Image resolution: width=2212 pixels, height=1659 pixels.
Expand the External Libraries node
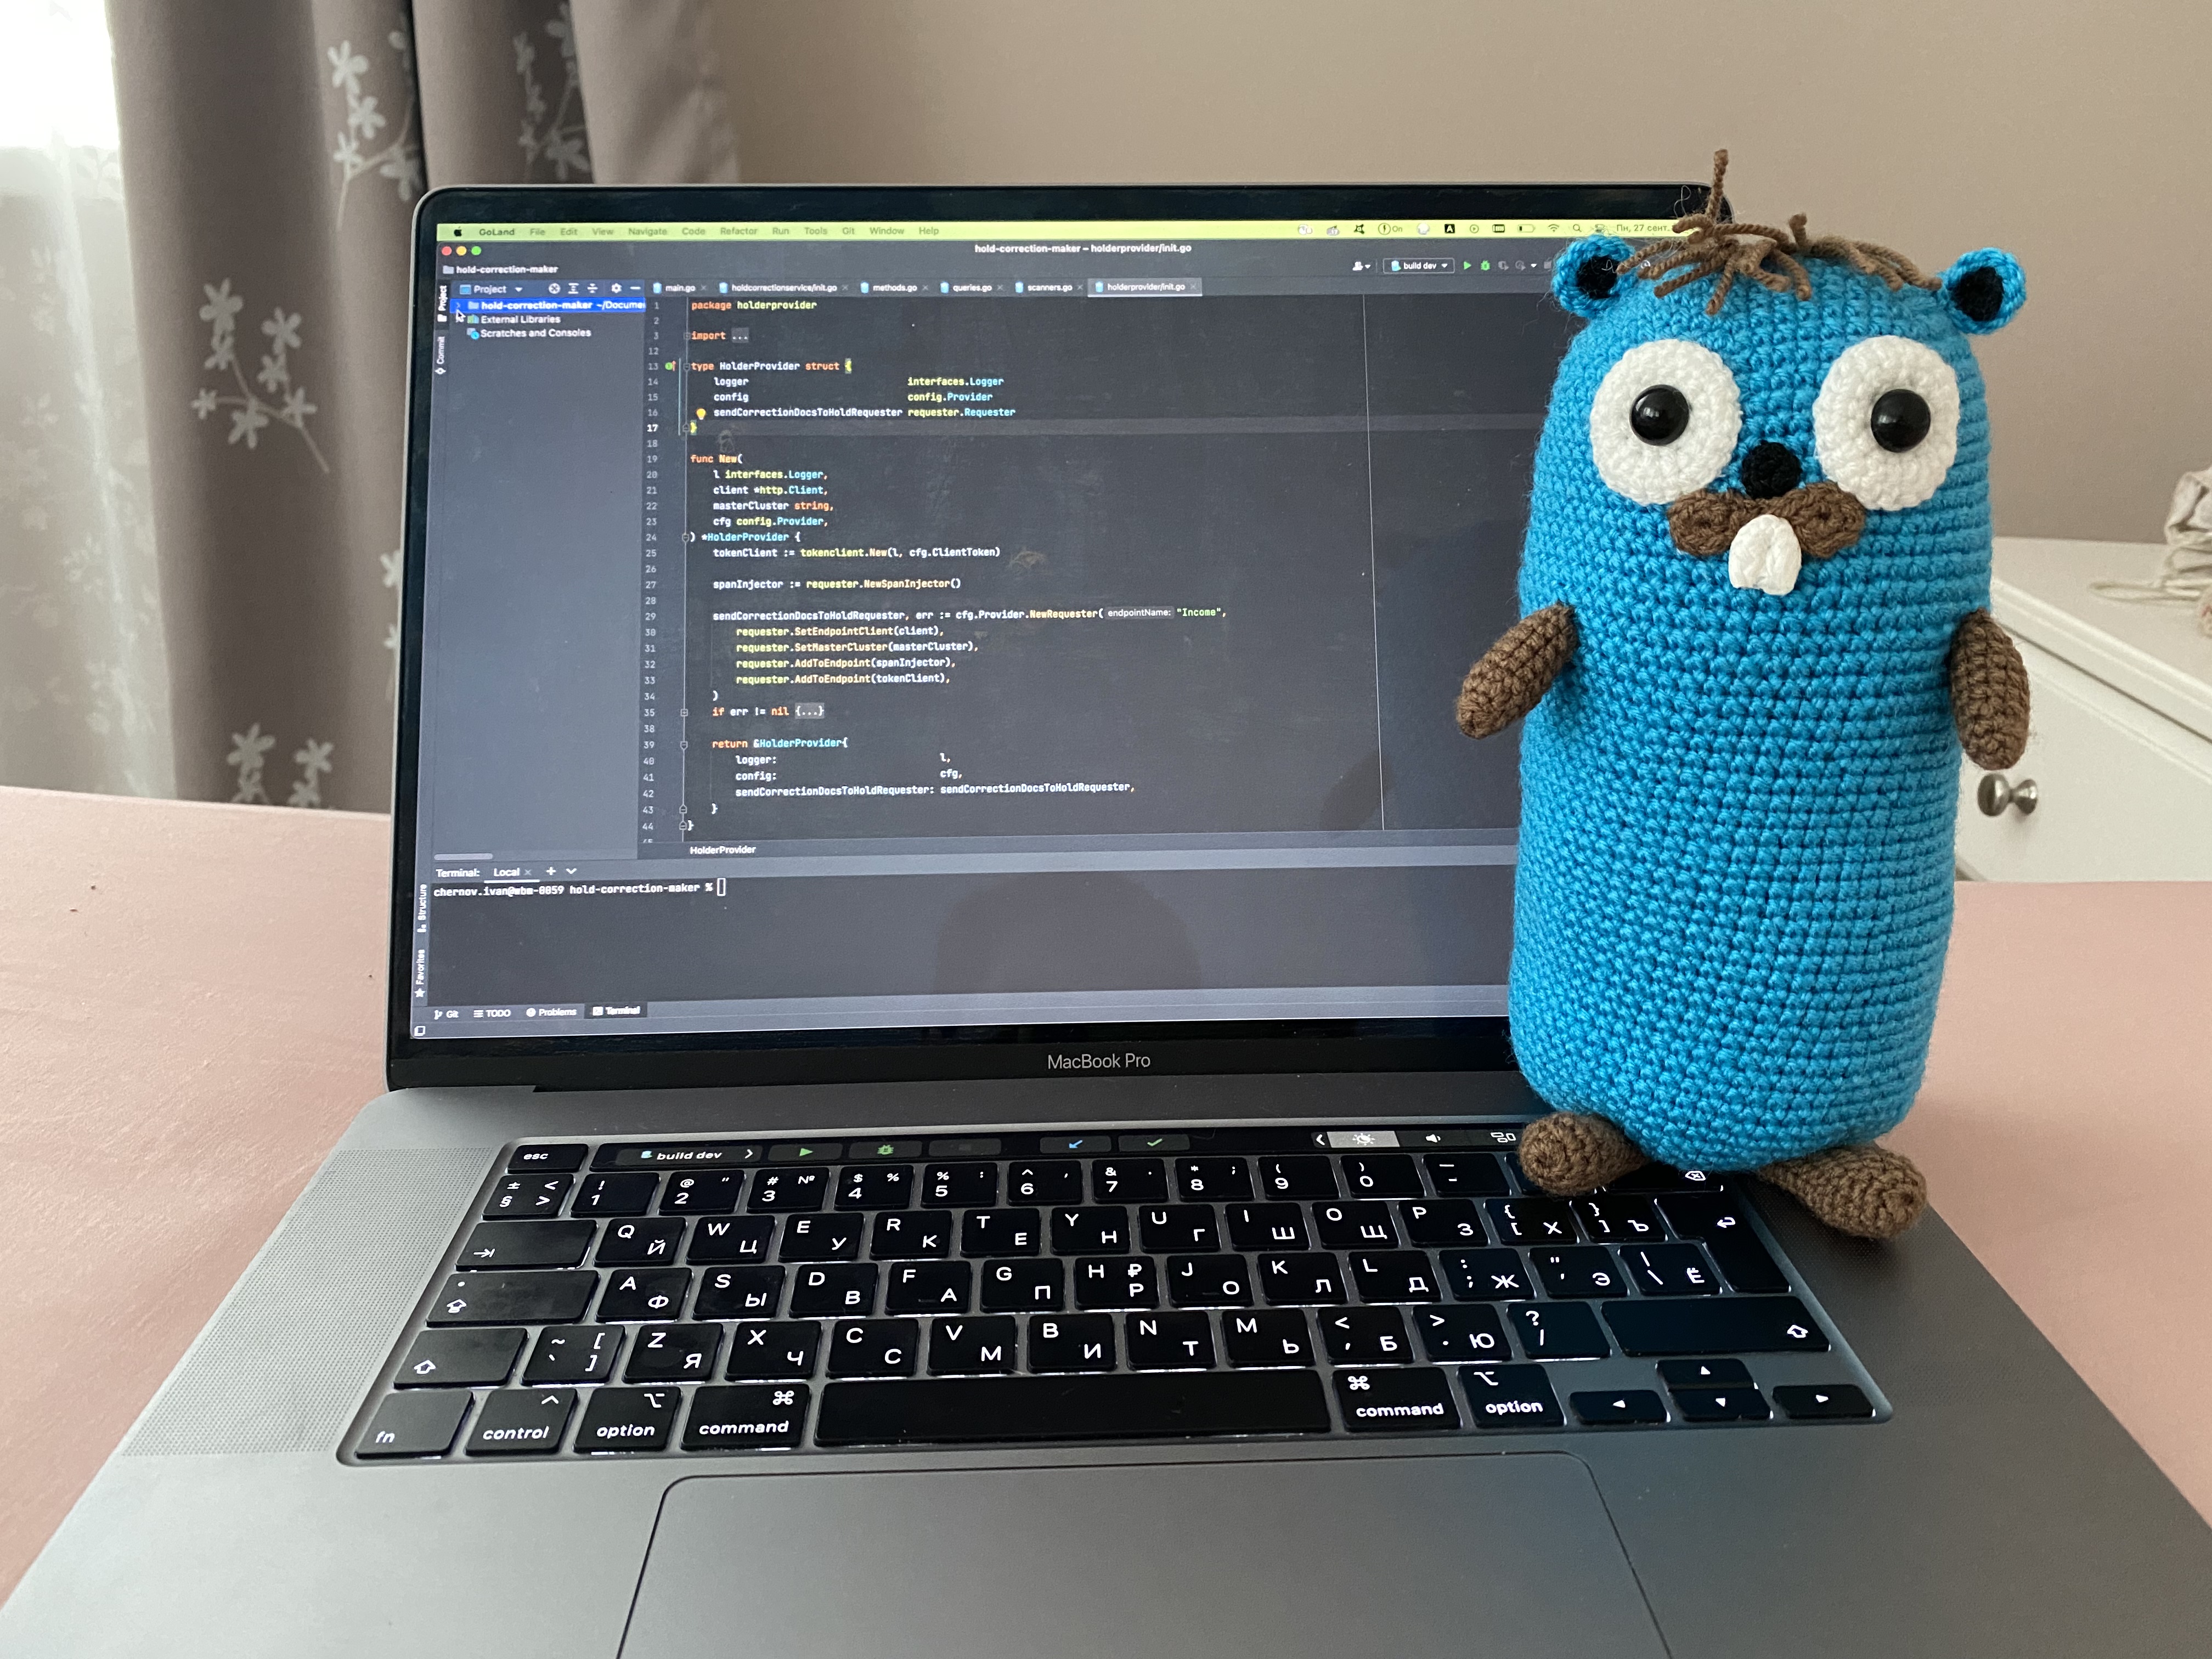pyautogui.click(x=460, y=319)
